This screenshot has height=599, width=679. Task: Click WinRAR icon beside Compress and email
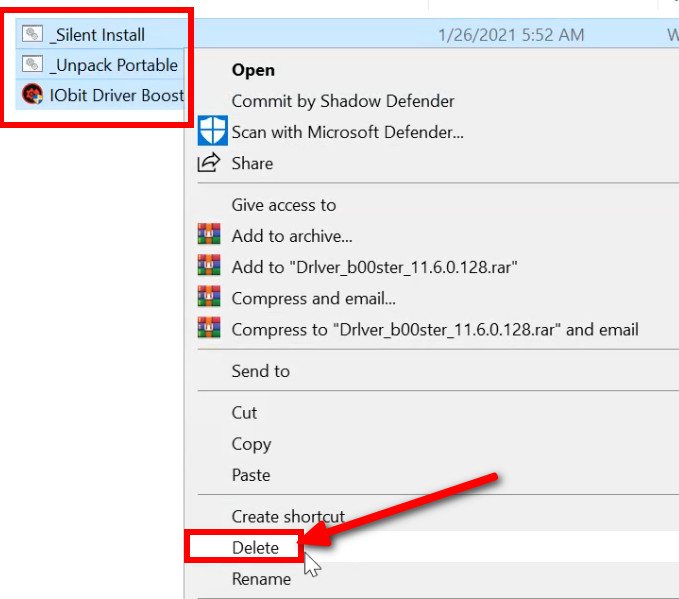209,298
